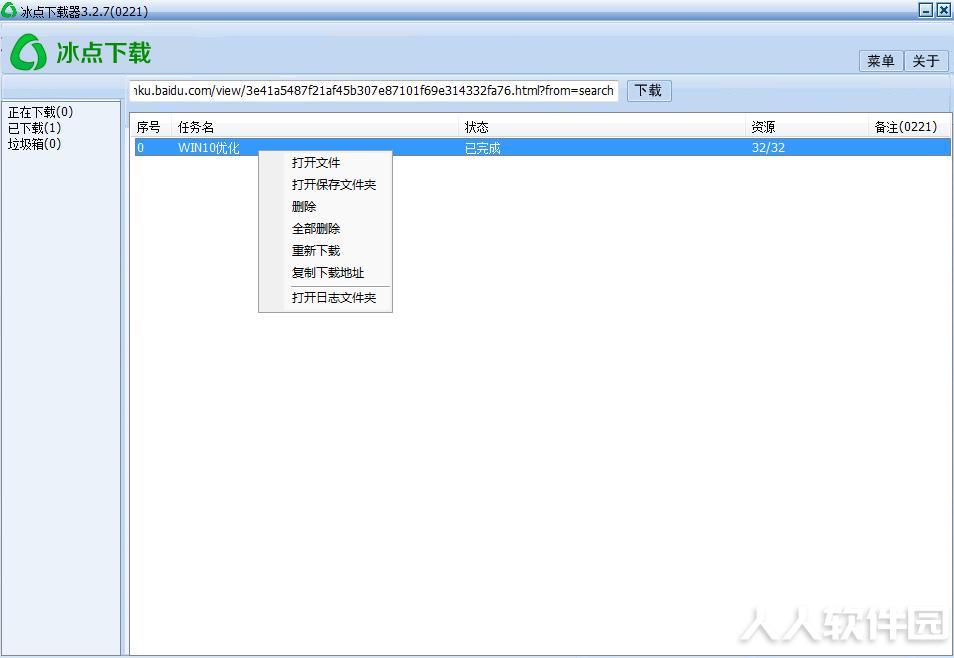Open the 菜单 button

coord(880,61)
